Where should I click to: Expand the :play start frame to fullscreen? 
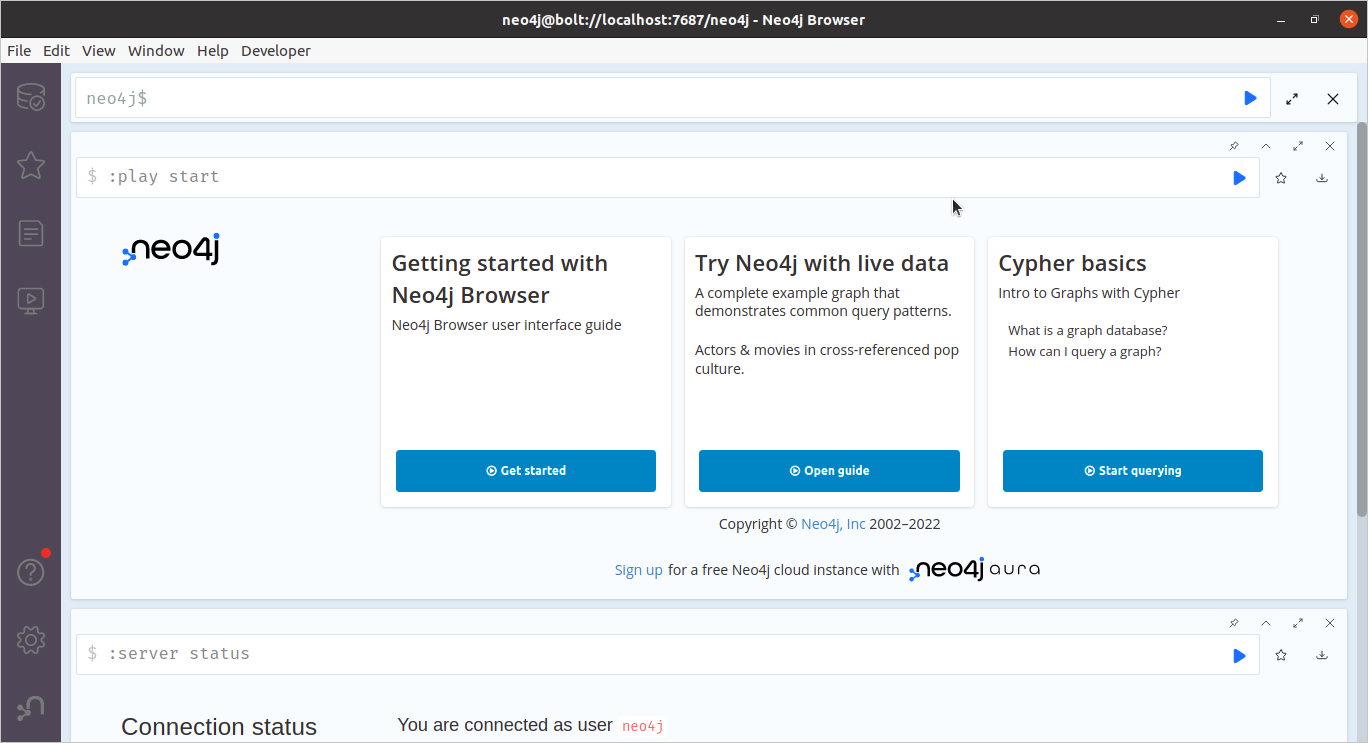click(x=1298, y=146)
